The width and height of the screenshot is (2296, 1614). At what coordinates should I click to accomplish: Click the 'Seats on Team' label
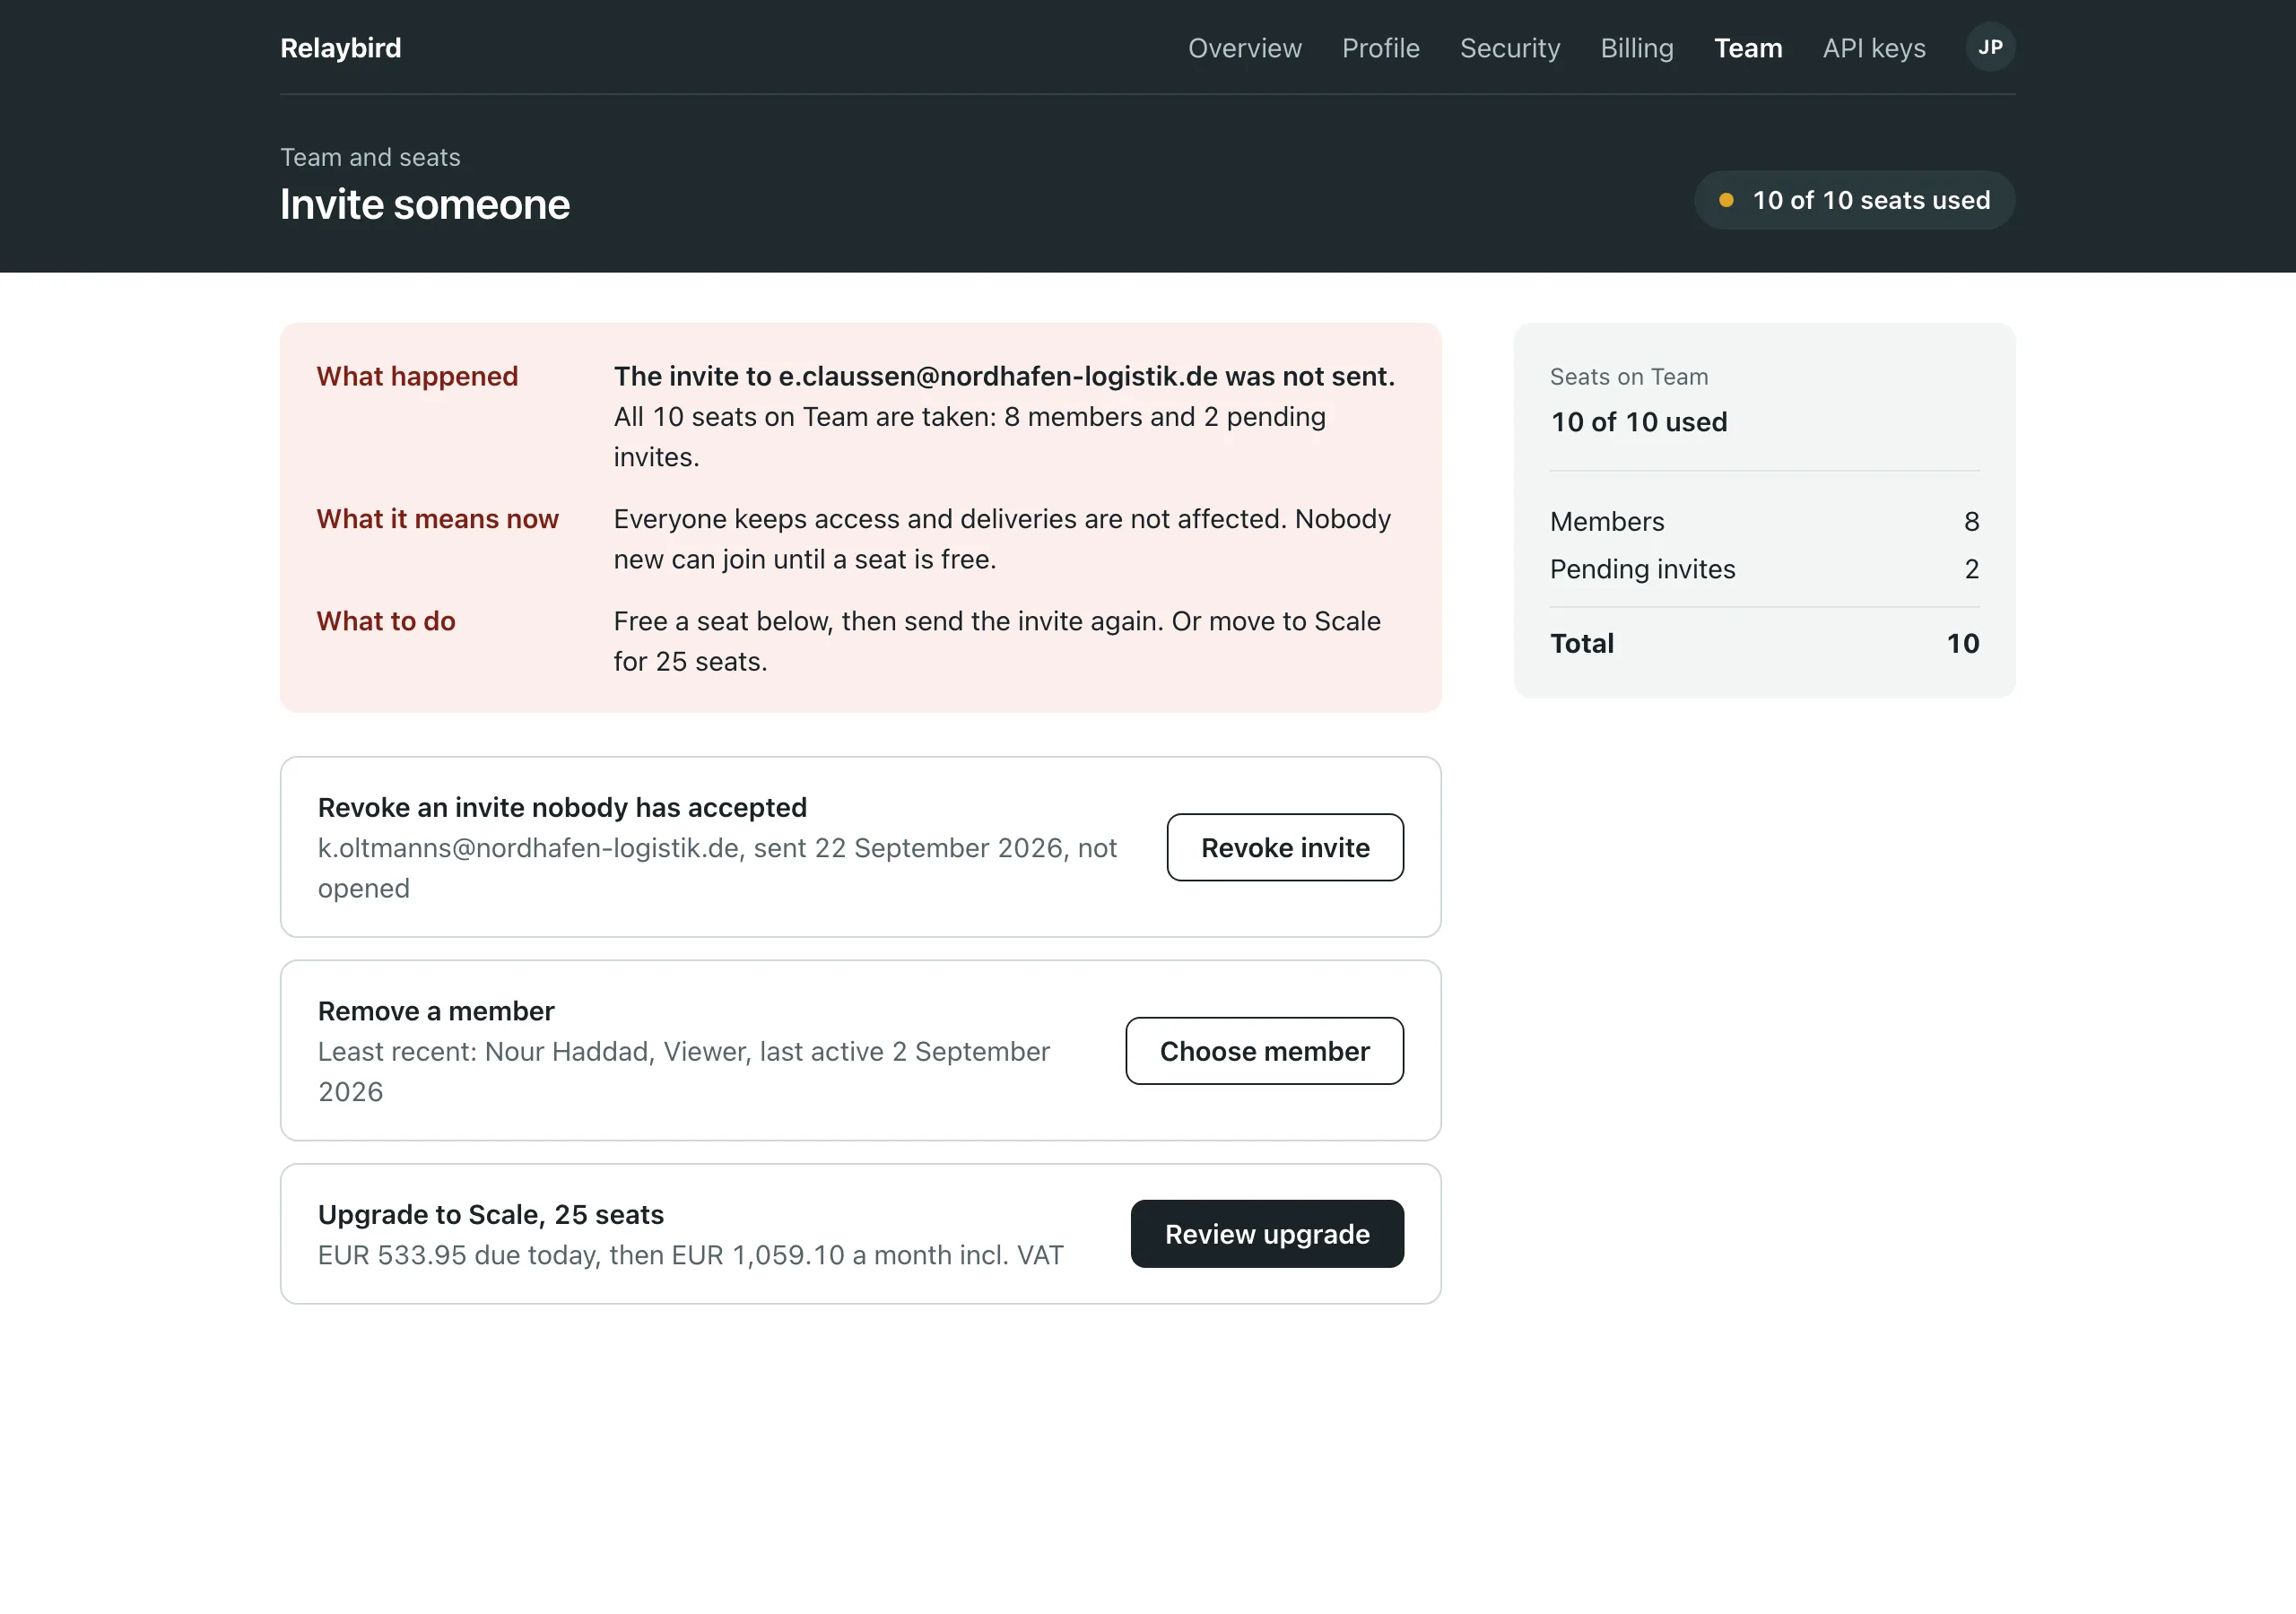(1629, 377)
